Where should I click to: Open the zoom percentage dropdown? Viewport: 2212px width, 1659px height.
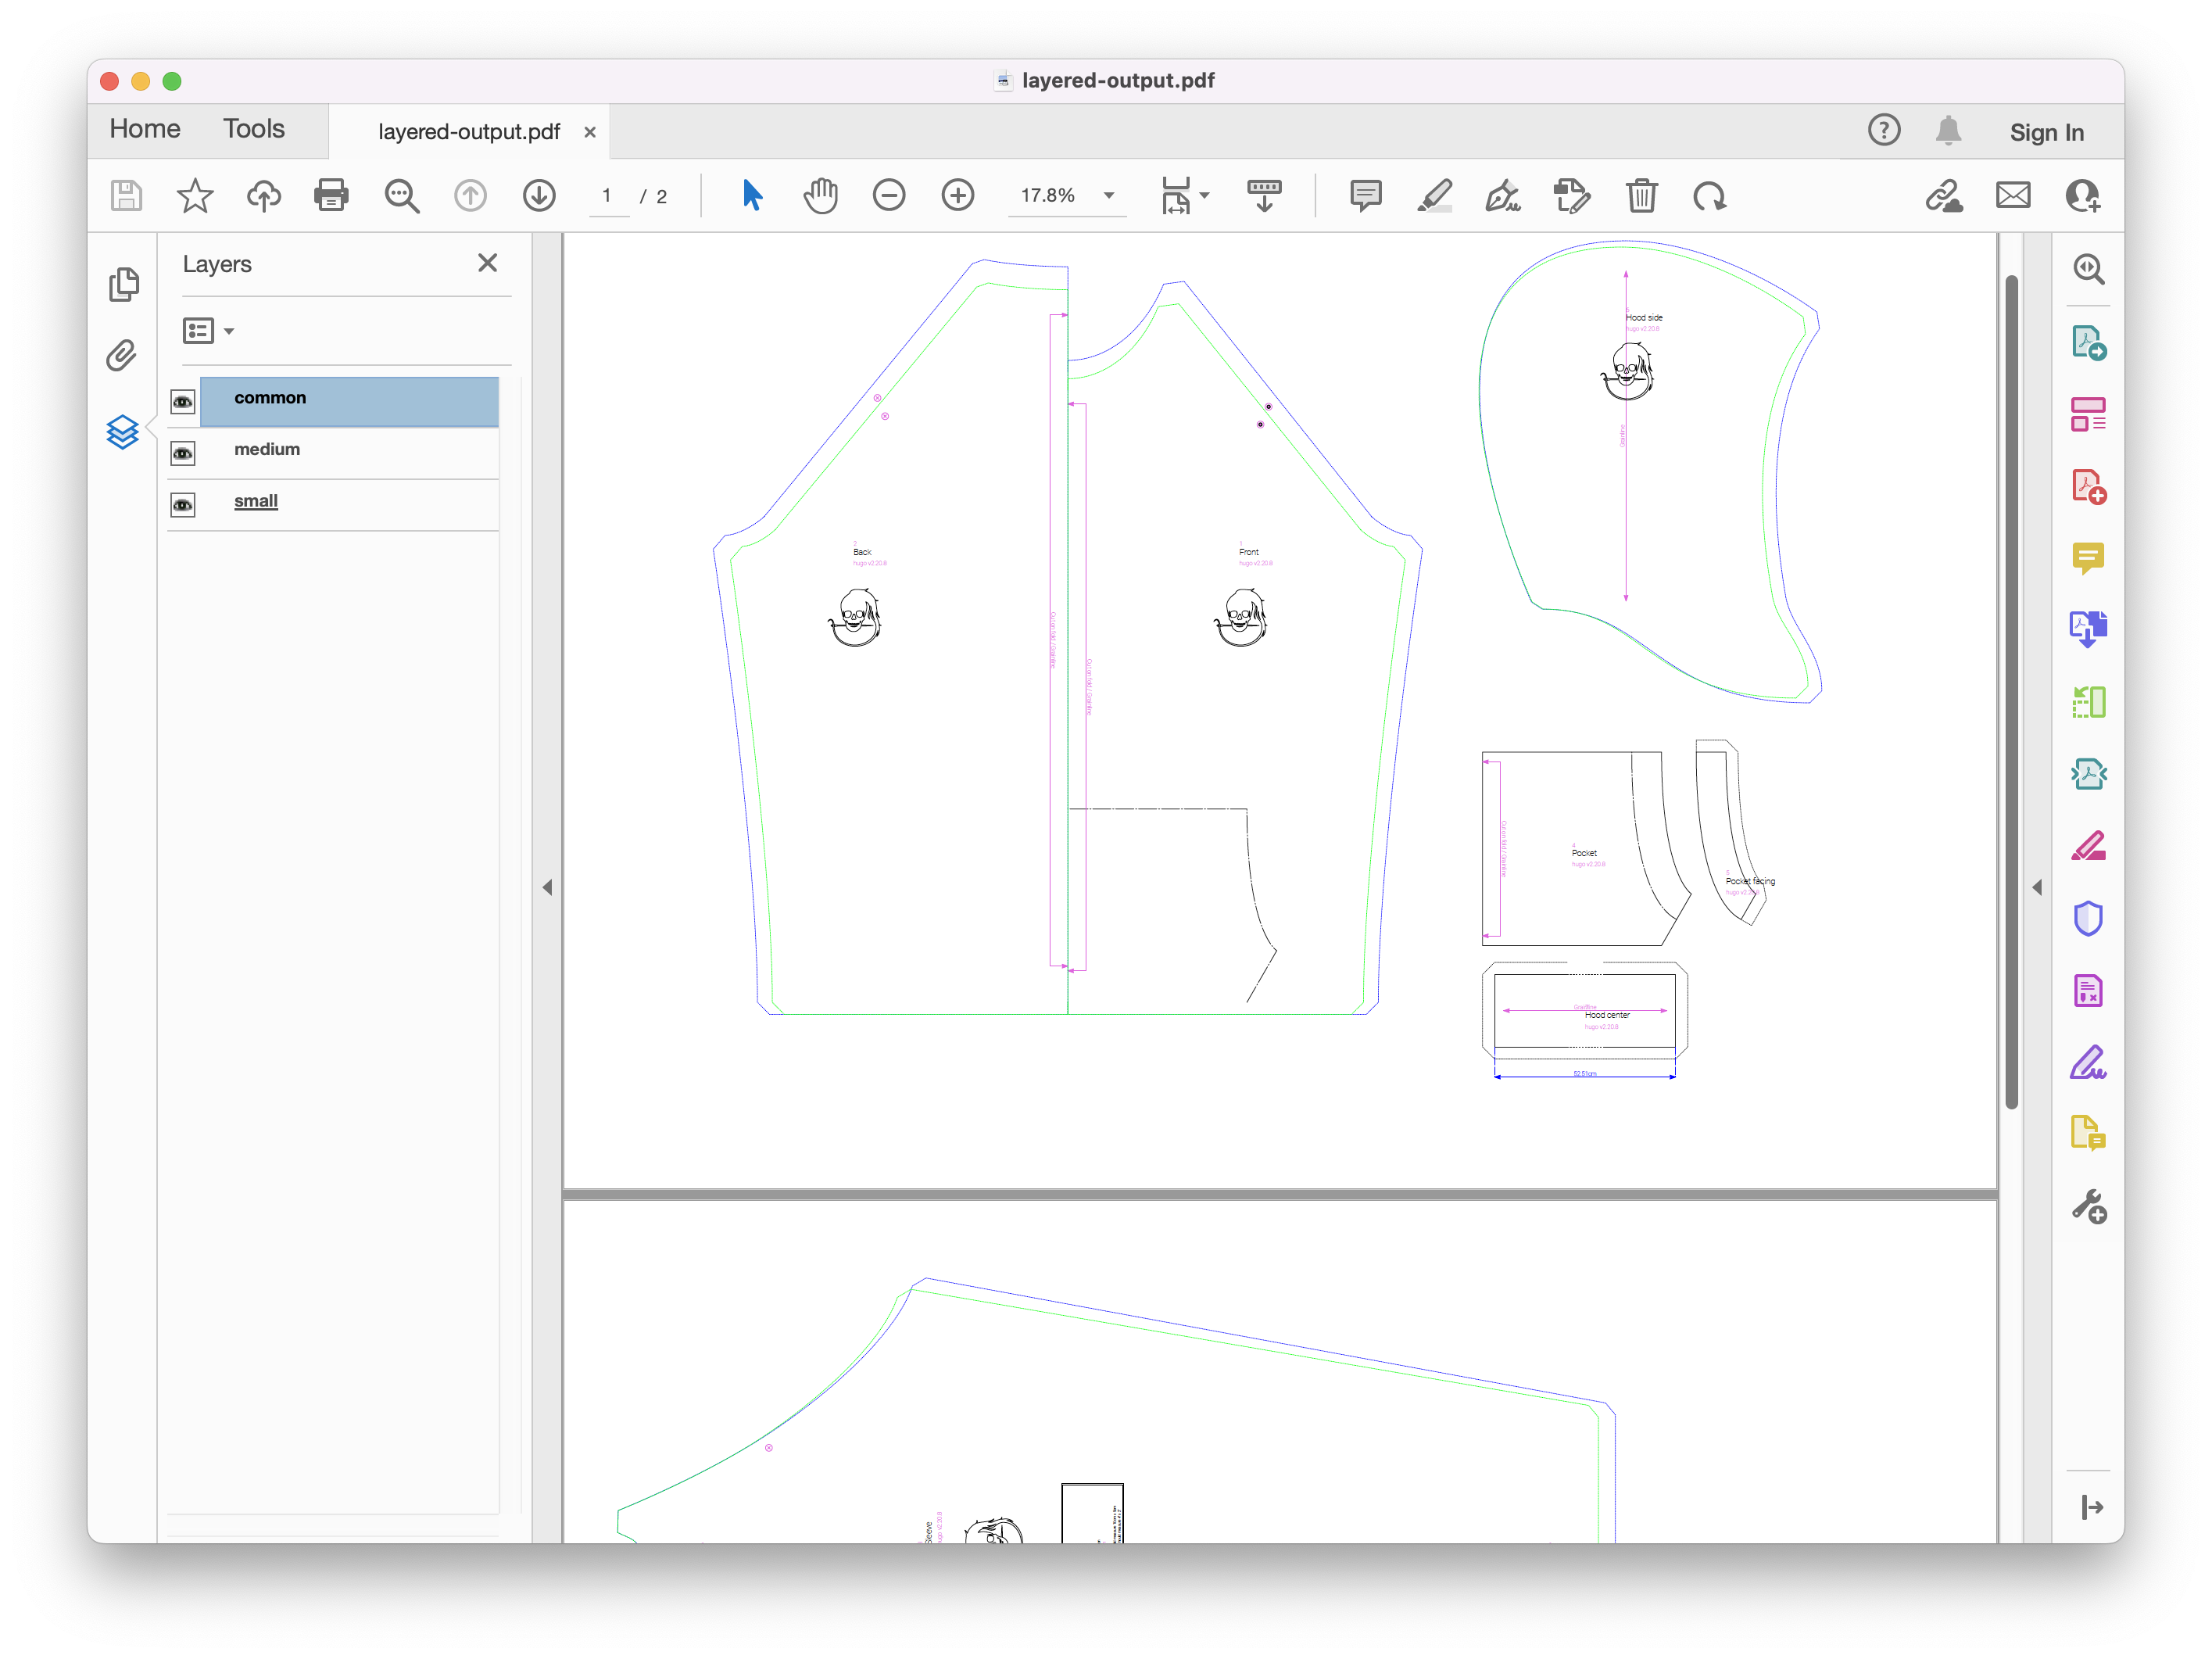(1109, 196)
